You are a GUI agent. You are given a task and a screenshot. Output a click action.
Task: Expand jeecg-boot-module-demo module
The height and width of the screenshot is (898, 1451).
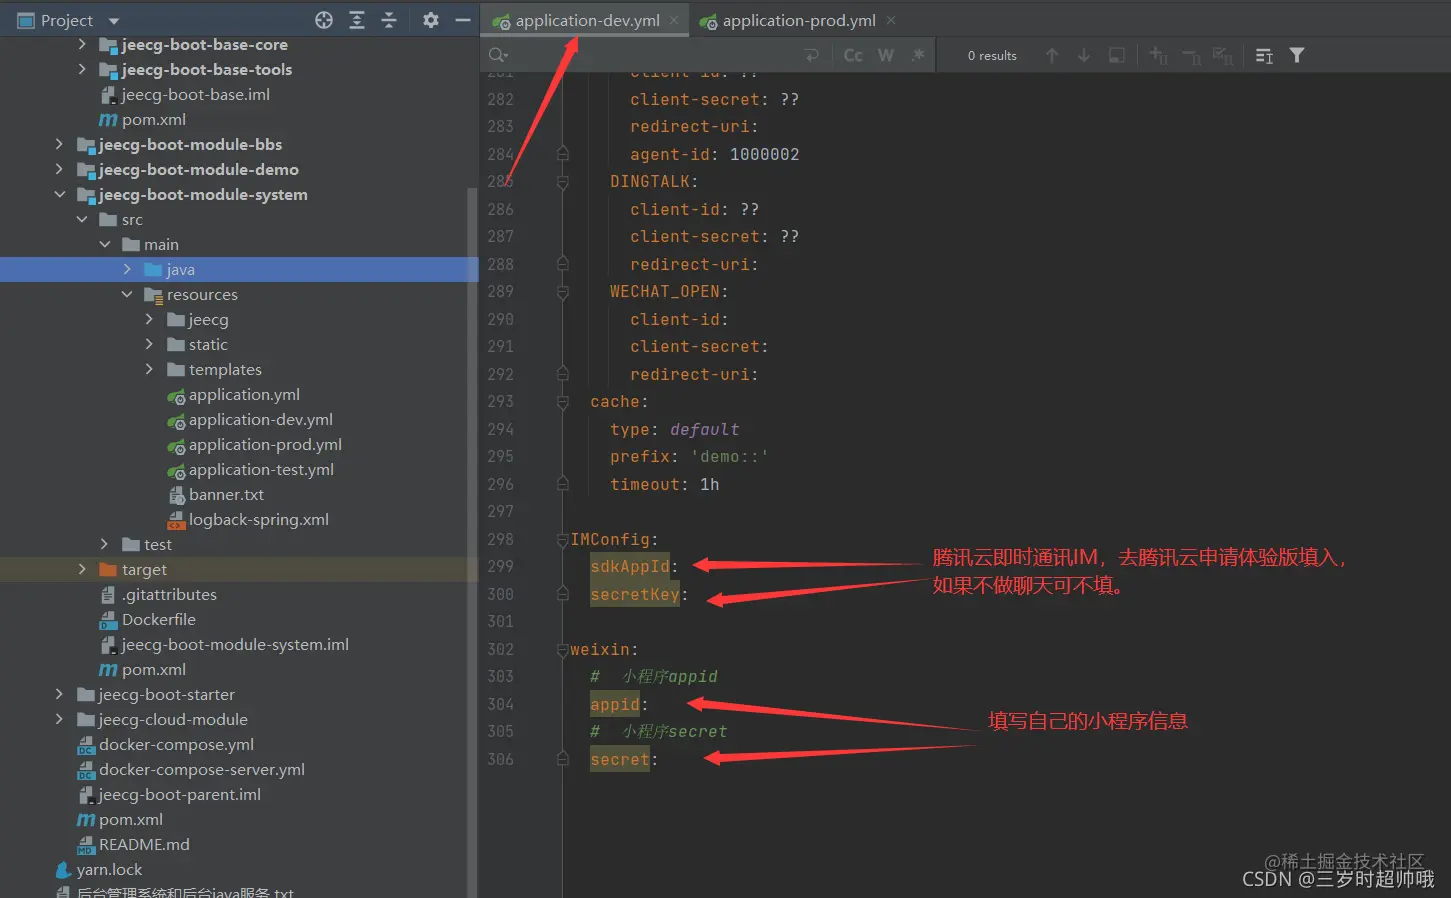(x=59, y=169)
